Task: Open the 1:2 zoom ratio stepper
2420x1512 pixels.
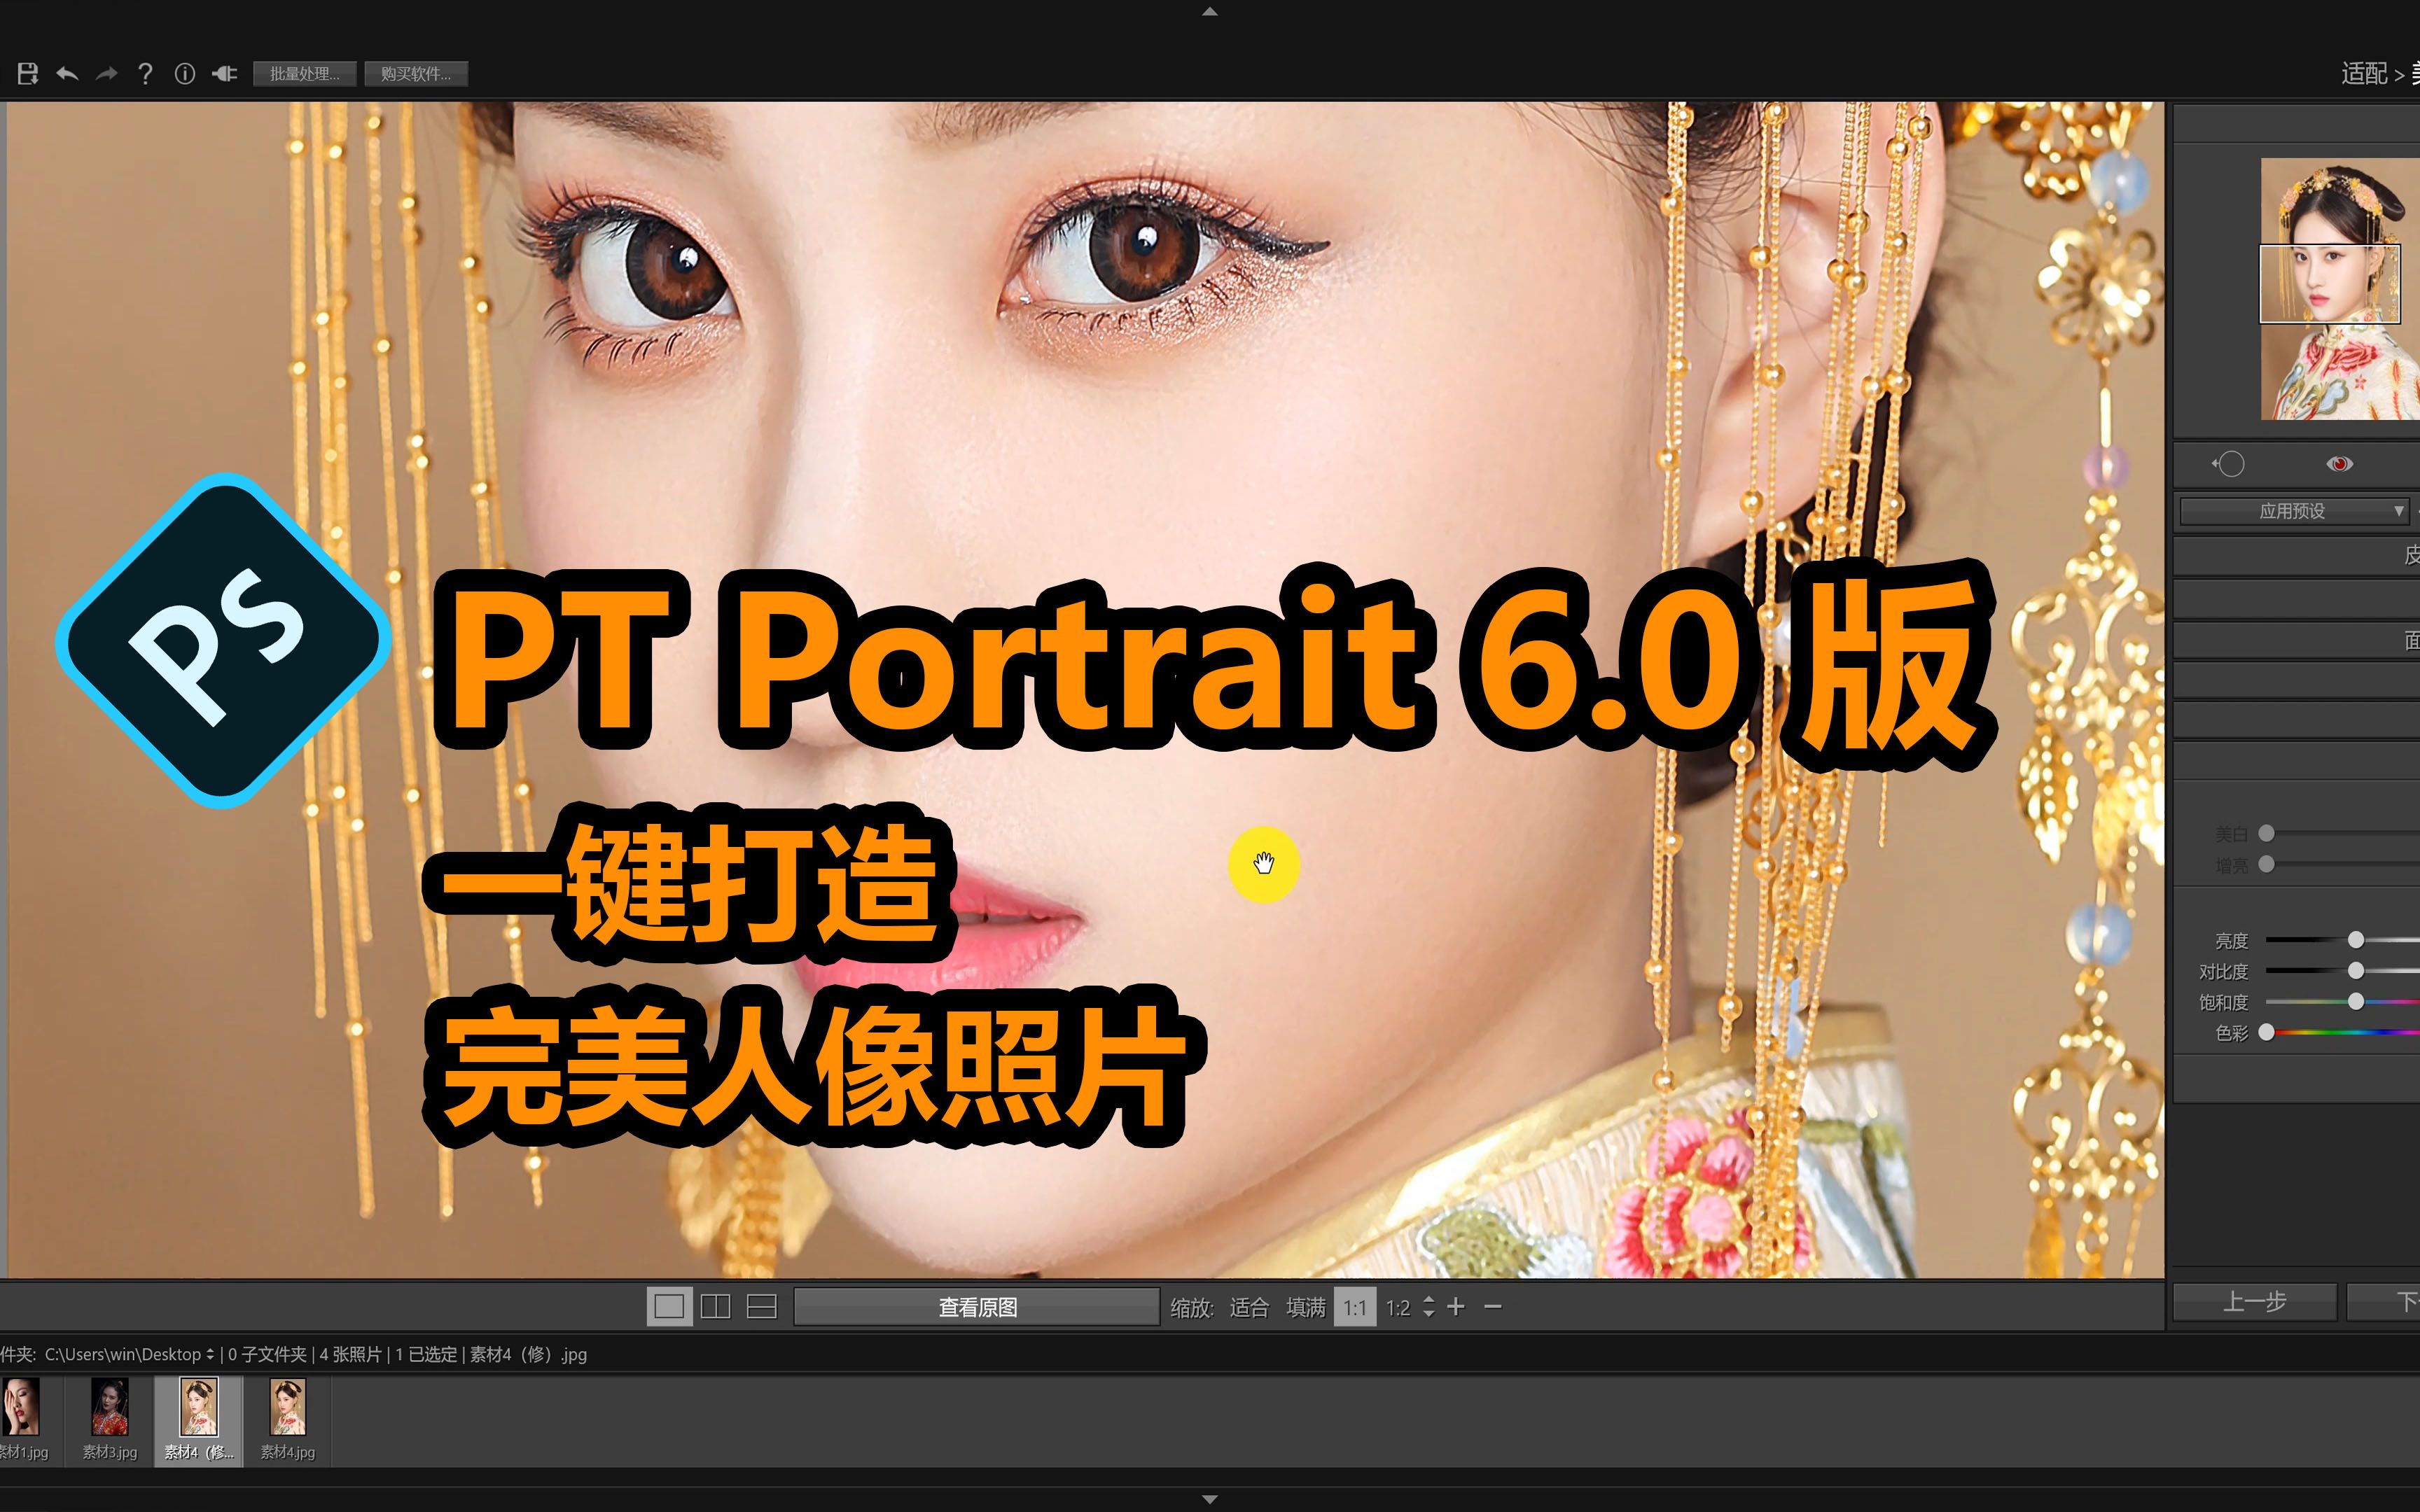Action: (1428, 1307)
